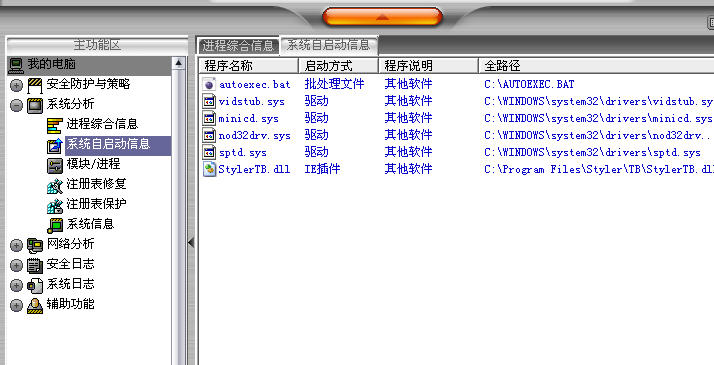Screen dimensions: 714x365
Task: Select the 系统分析 tree label
Action: click(x=71, y=104)
